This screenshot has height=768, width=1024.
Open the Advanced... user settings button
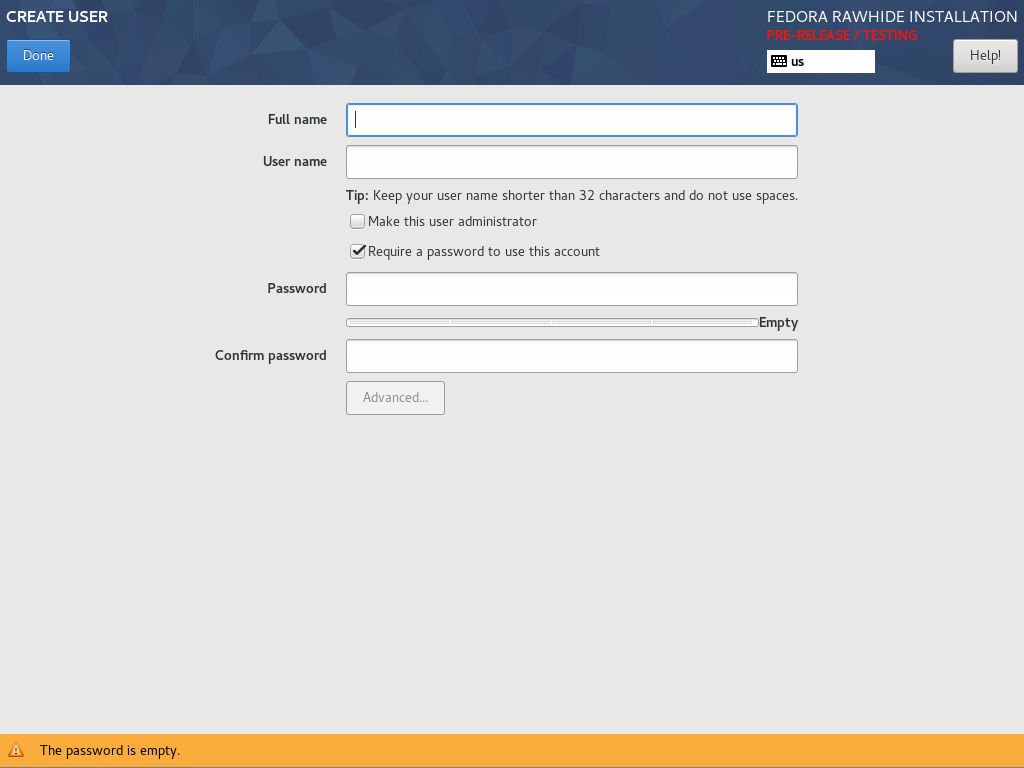(395, 398)
